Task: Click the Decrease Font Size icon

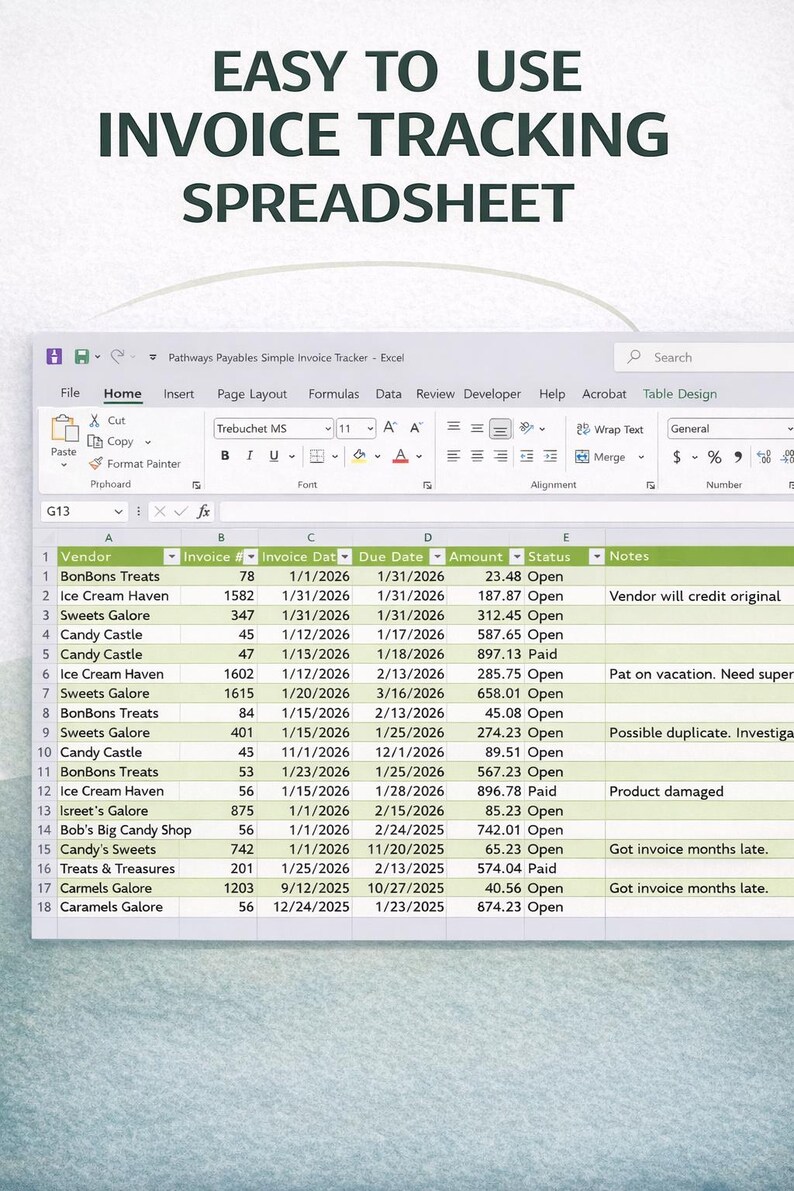Action: click(416, 428)
